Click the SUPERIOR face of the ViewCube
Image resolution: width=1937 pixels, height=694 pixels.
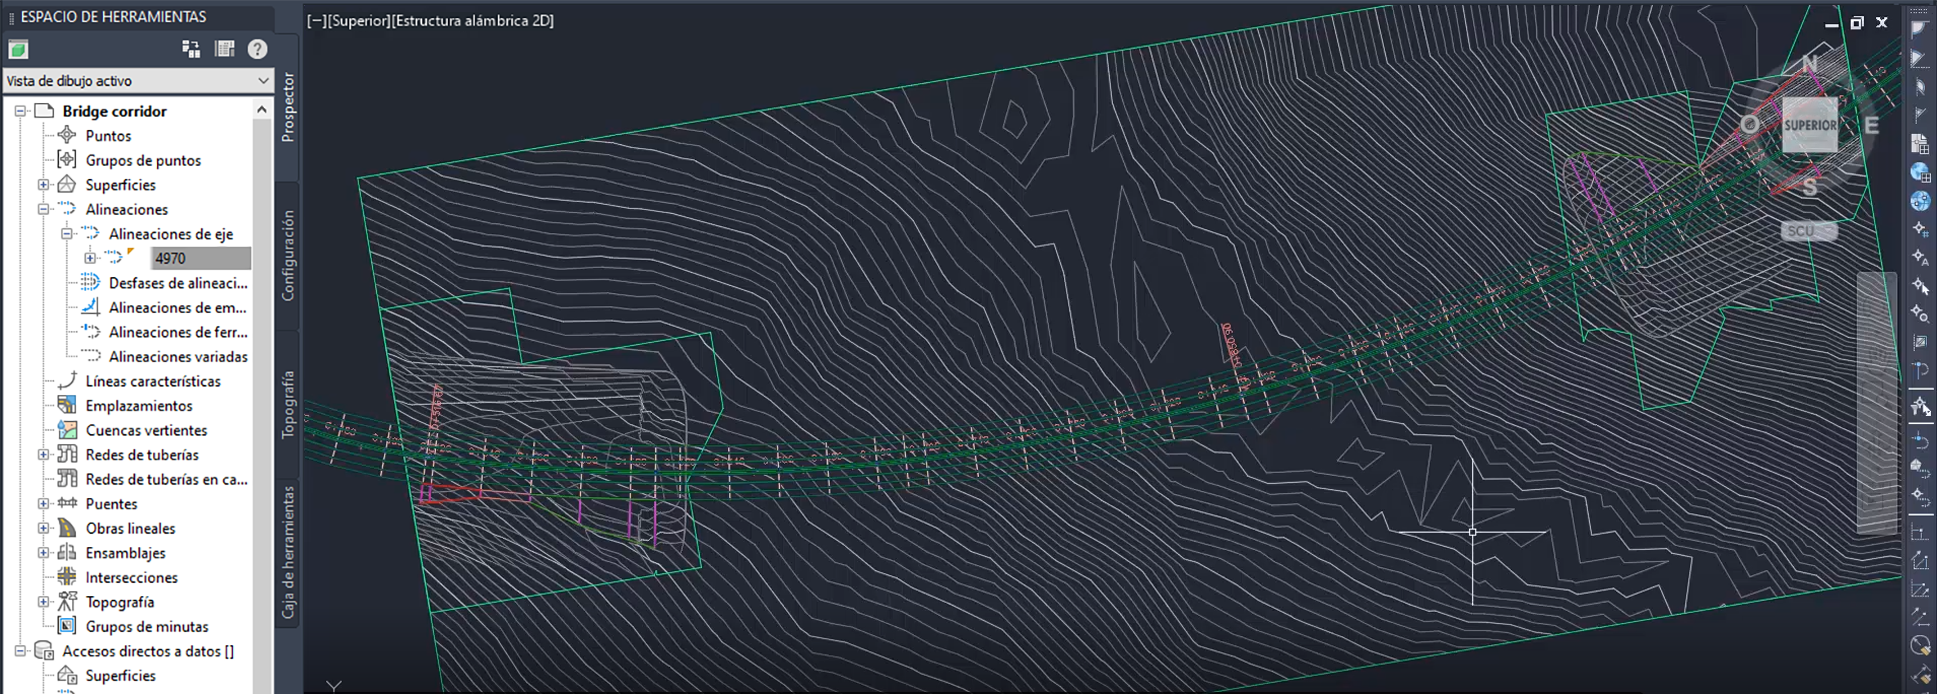tap(1810, 125)
